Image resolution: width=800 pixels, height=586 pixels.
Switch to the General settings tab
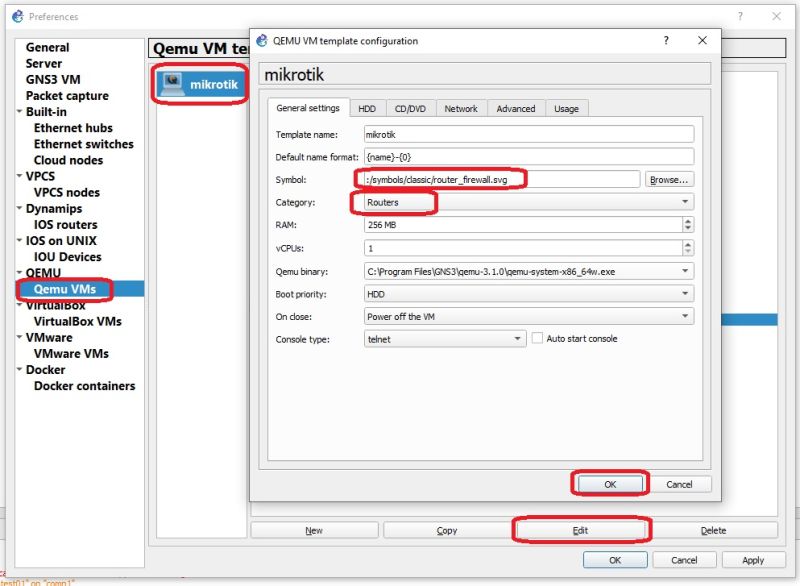point(308,108)
